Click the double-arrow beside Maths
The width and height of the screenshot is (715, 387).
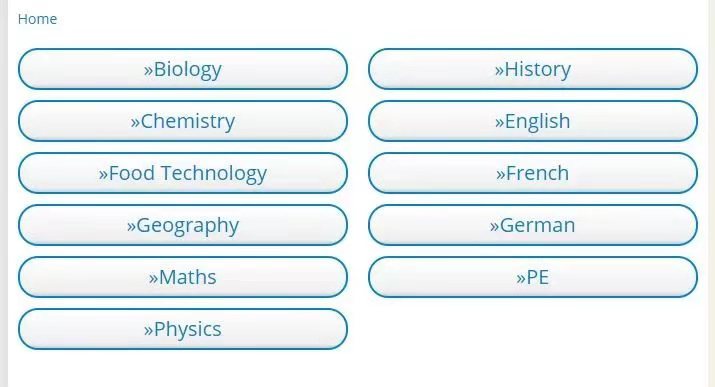[x=153, y=279]
